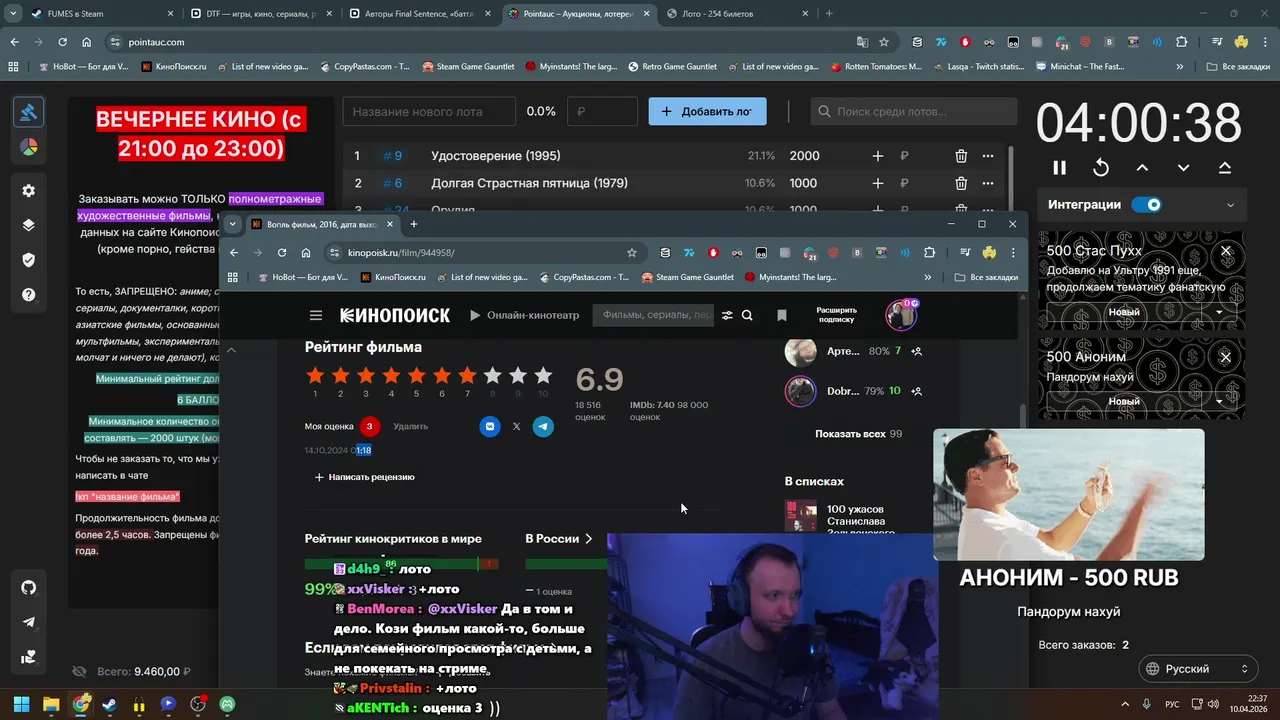
Task: Open Kinopoisk bookmarks icon
Action: (782, 315)
